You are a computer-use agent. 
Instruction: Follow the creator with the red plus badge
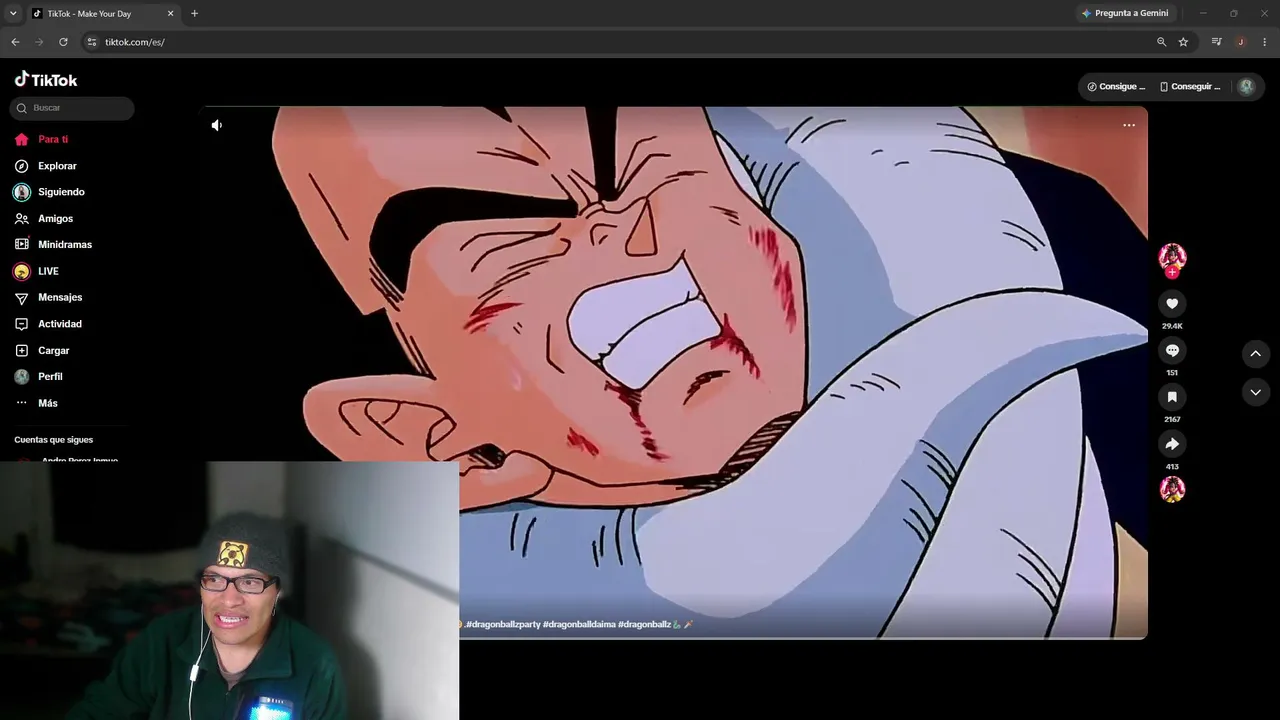[1172, 272]
